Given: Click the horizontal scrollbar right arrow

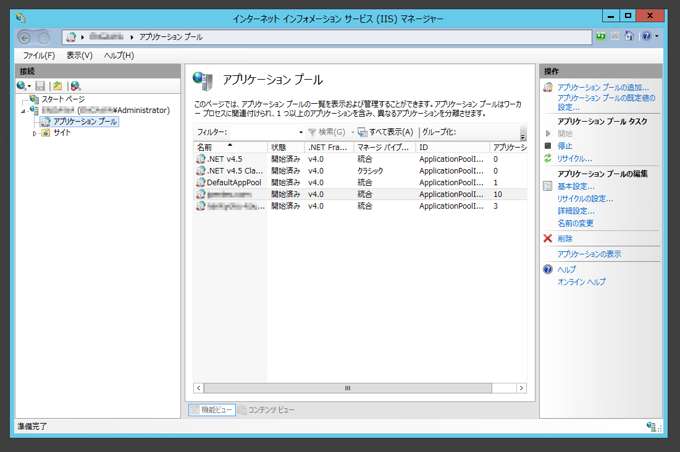Looking at the screenshot, I should [x=521, y=388].
